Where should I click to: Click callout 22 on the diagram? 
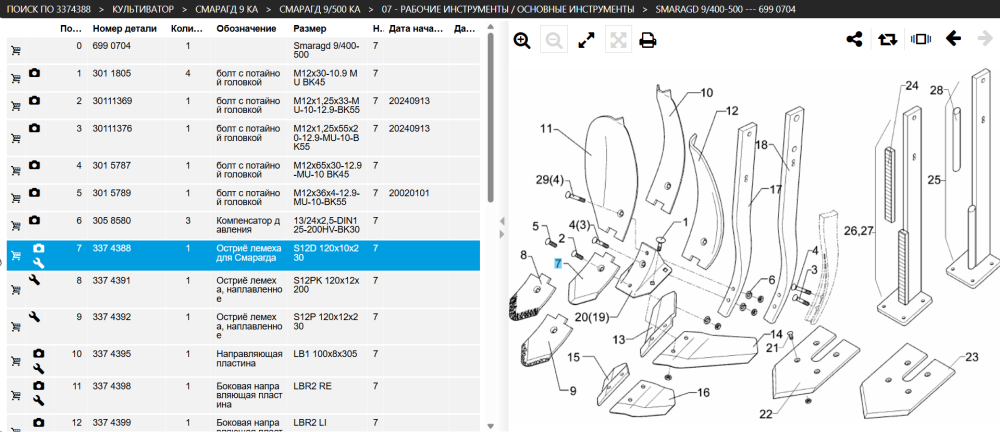click(765, 414)
